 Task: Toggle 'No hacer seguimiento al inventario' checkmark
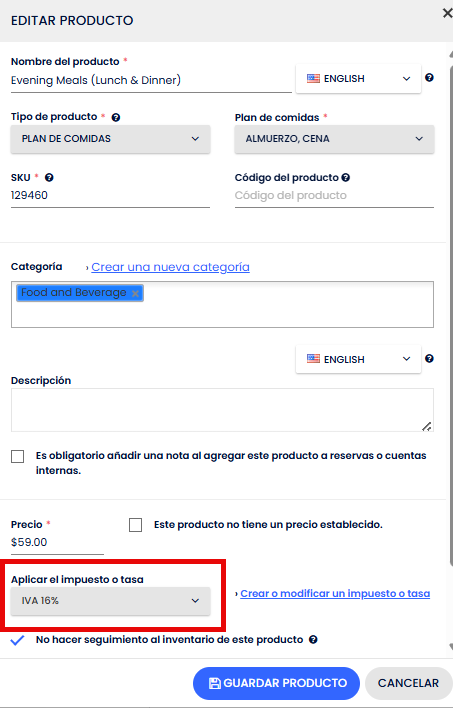coord(17,640)
